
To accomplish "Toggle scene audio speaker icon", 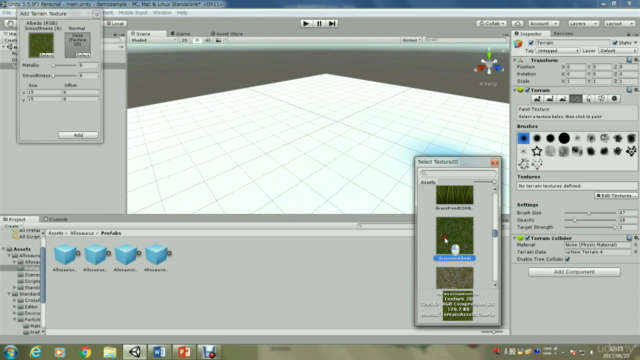I will [x=208, y=40].
